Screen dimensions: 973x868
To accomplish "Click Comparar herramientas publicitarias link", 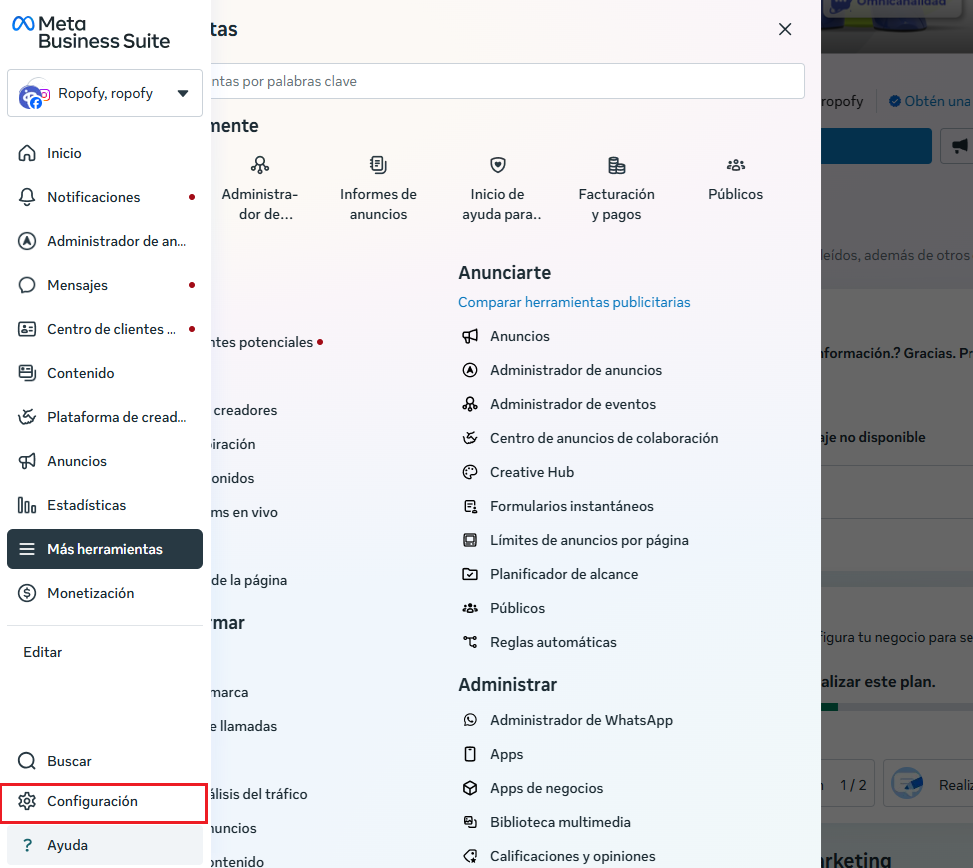I will (x=574, y=302).
